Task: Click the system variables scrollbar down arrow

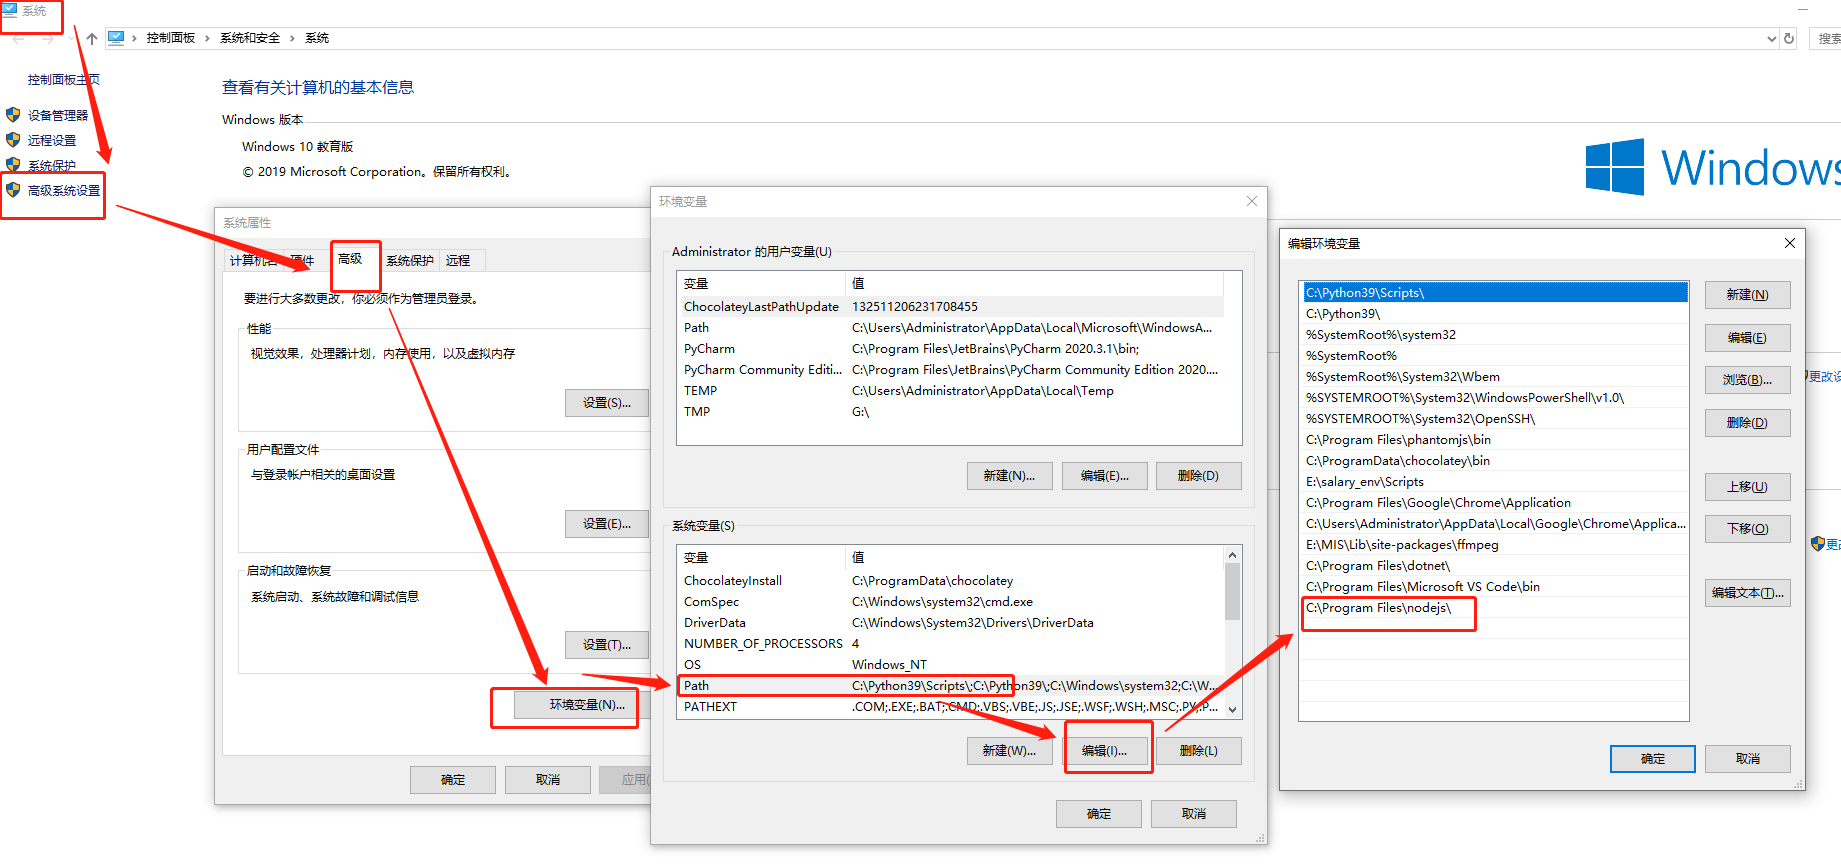Action: tap(1232, 709)
